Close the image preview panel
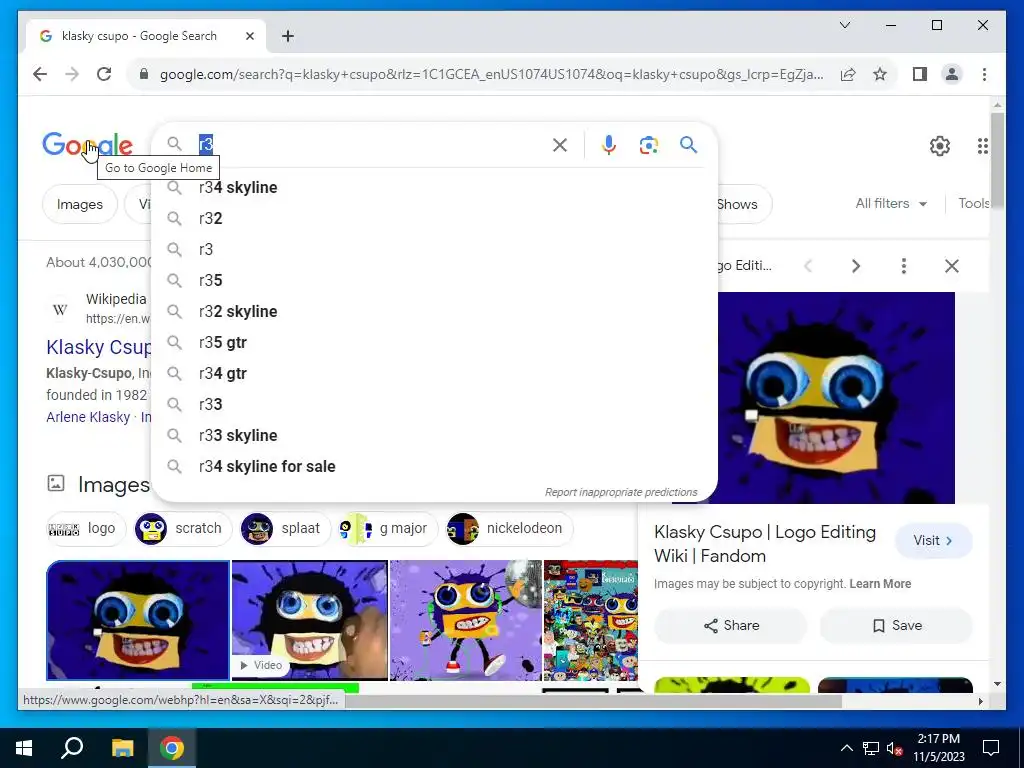Screen dimensions: 1024x768 click(952, 266)
